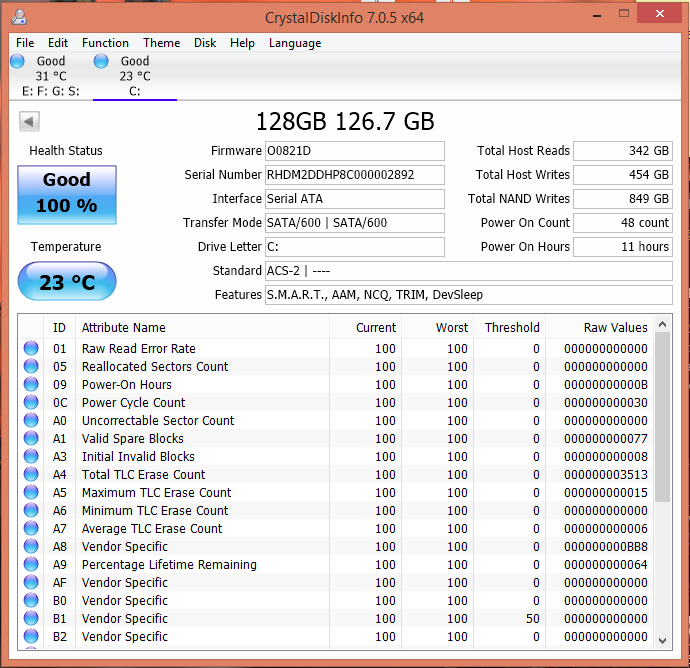Click raw value 000000000BB8
The image size is (690, 668).
606,547
